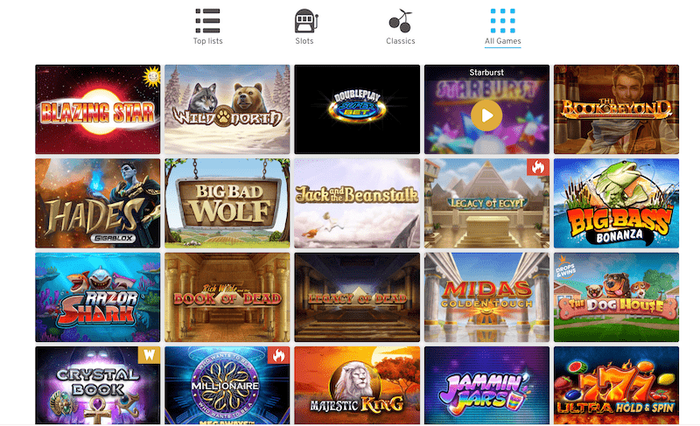Launch the Razor Shark game
This screenshot has height=426, width=700.
(98, 297)
